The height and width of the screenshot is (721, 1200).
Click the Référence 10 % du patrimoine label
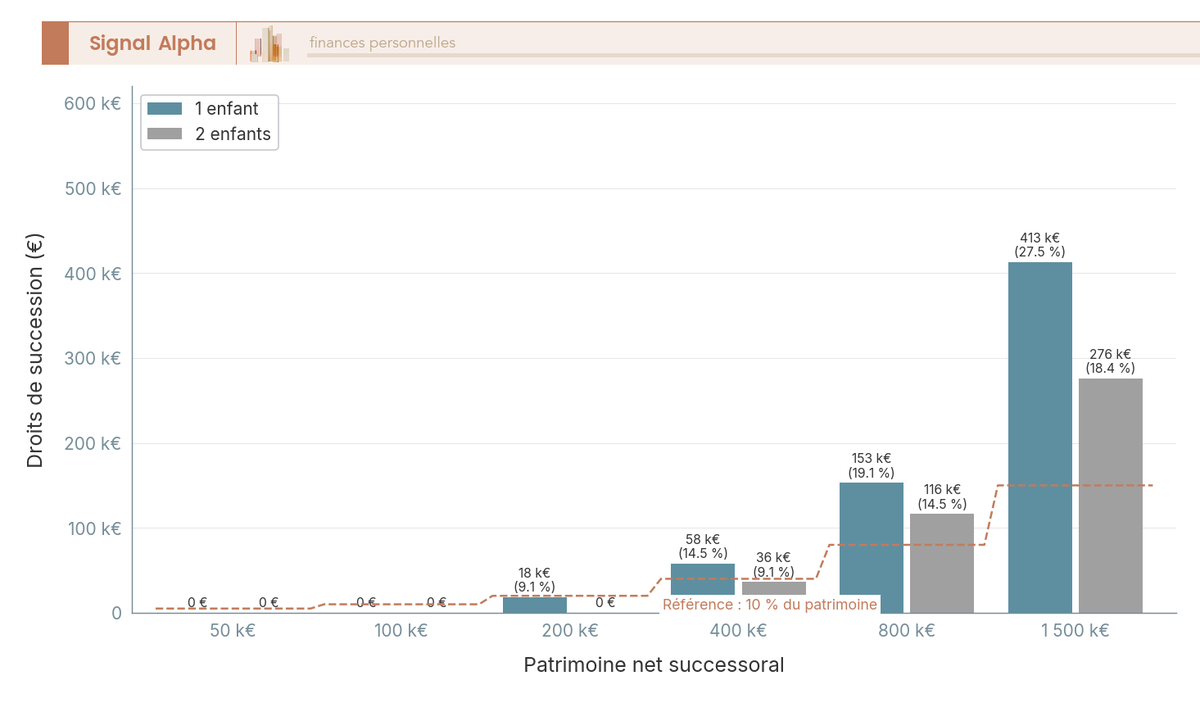(x=770, y=604)
